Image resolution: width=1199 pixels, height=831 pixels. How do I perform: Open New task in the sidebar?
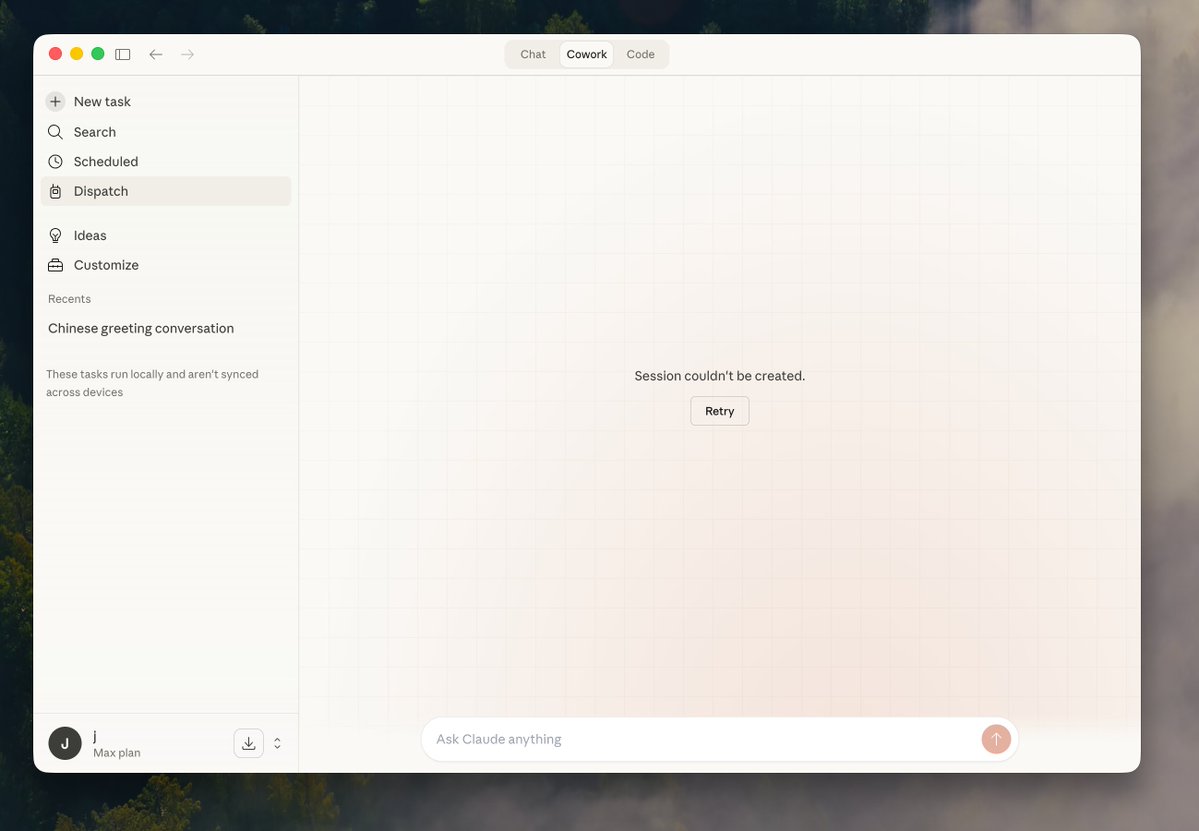click(x=166, y=102)
